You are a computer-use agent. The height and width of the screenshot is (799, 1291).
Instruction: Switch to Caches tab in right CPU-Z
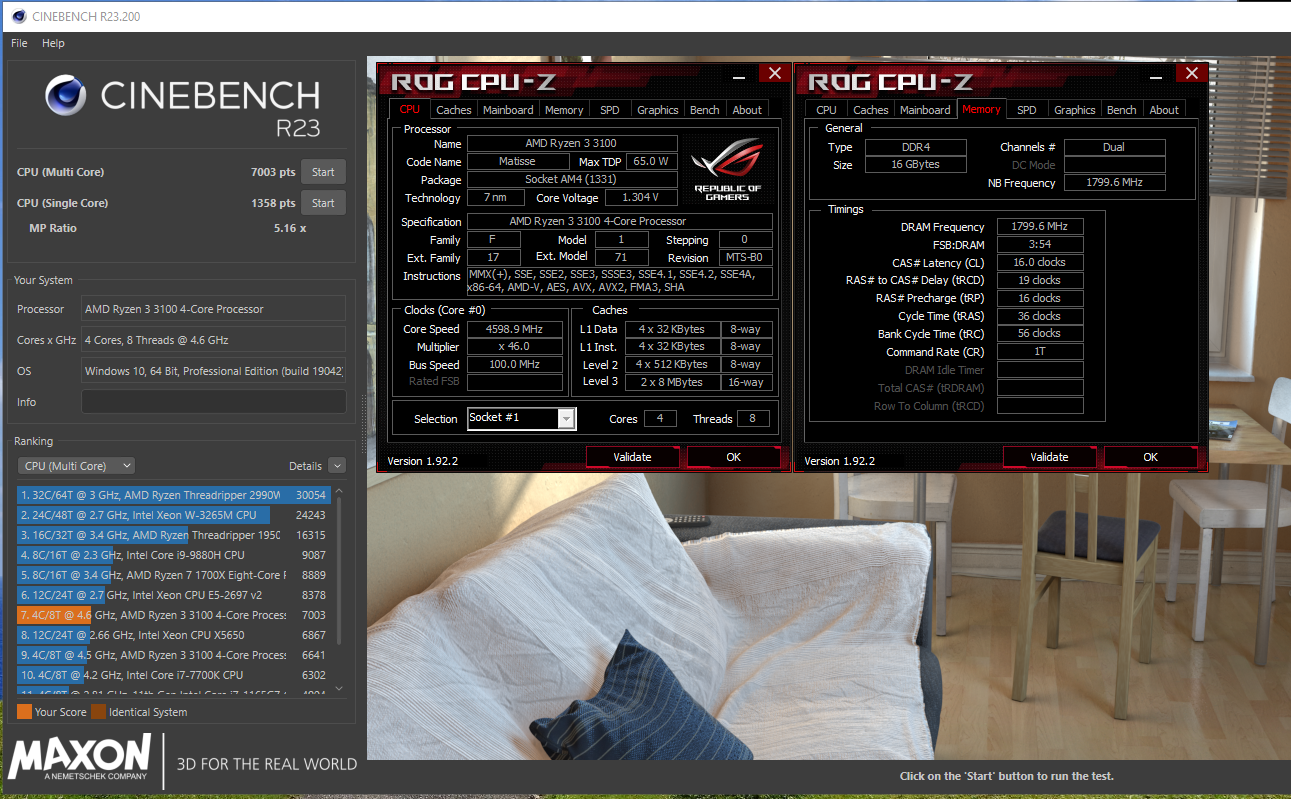point(870,110)
